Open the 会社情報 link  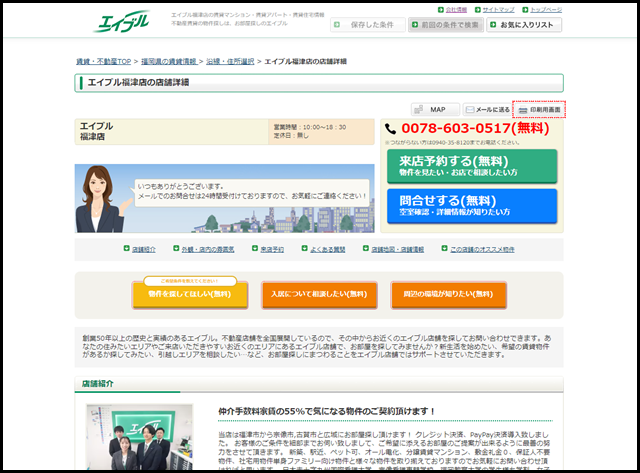[456, 10]
